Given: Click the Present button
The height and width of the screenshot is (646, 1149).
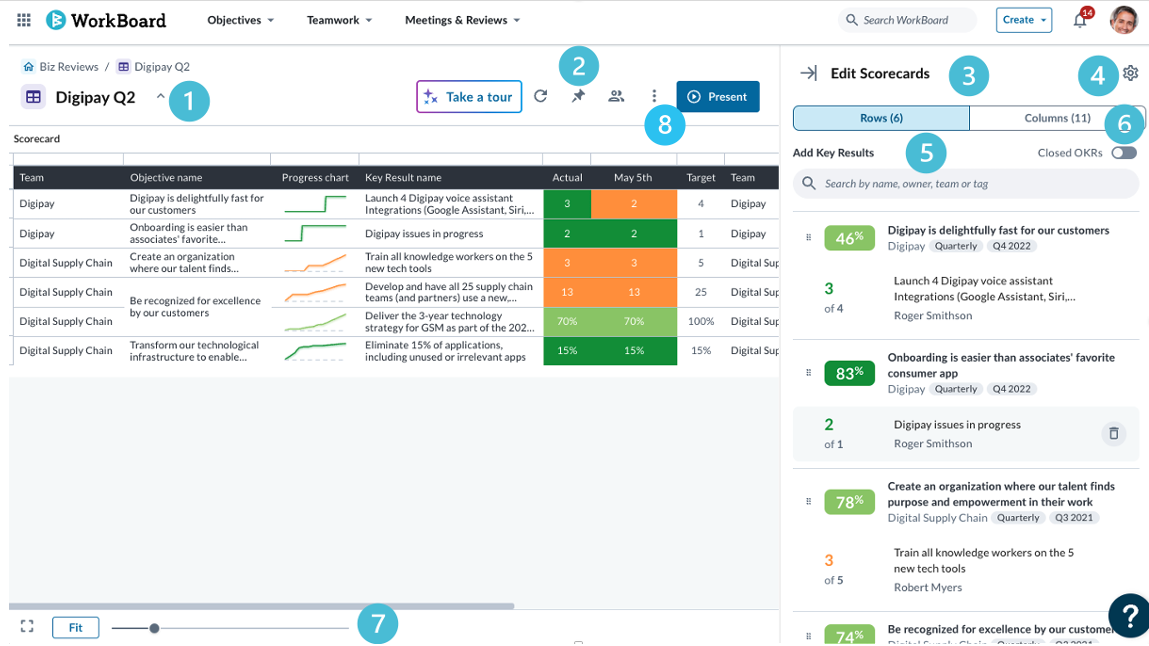Looking at the screenshot, I should point(718,97).
